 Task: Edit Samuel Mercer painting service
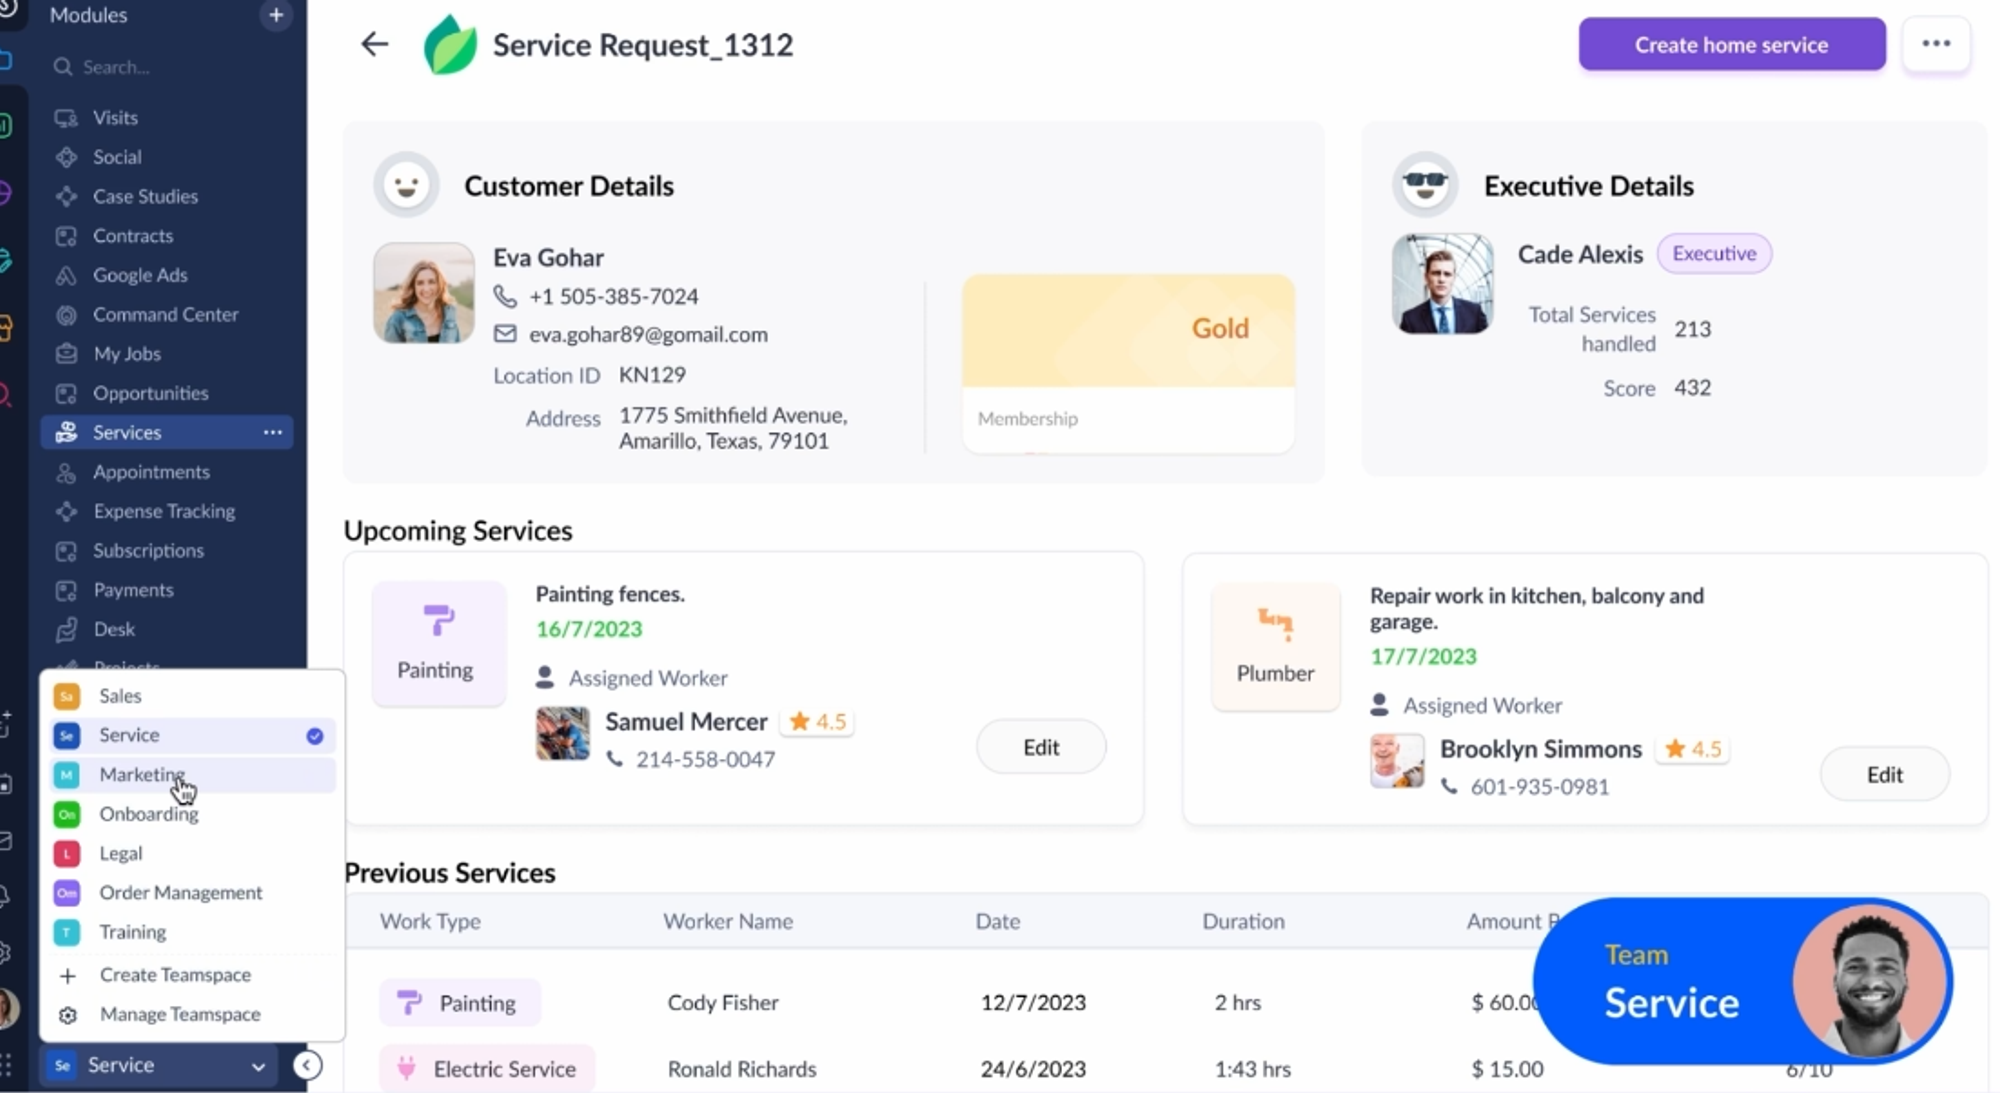click(x=1041, y=747)
